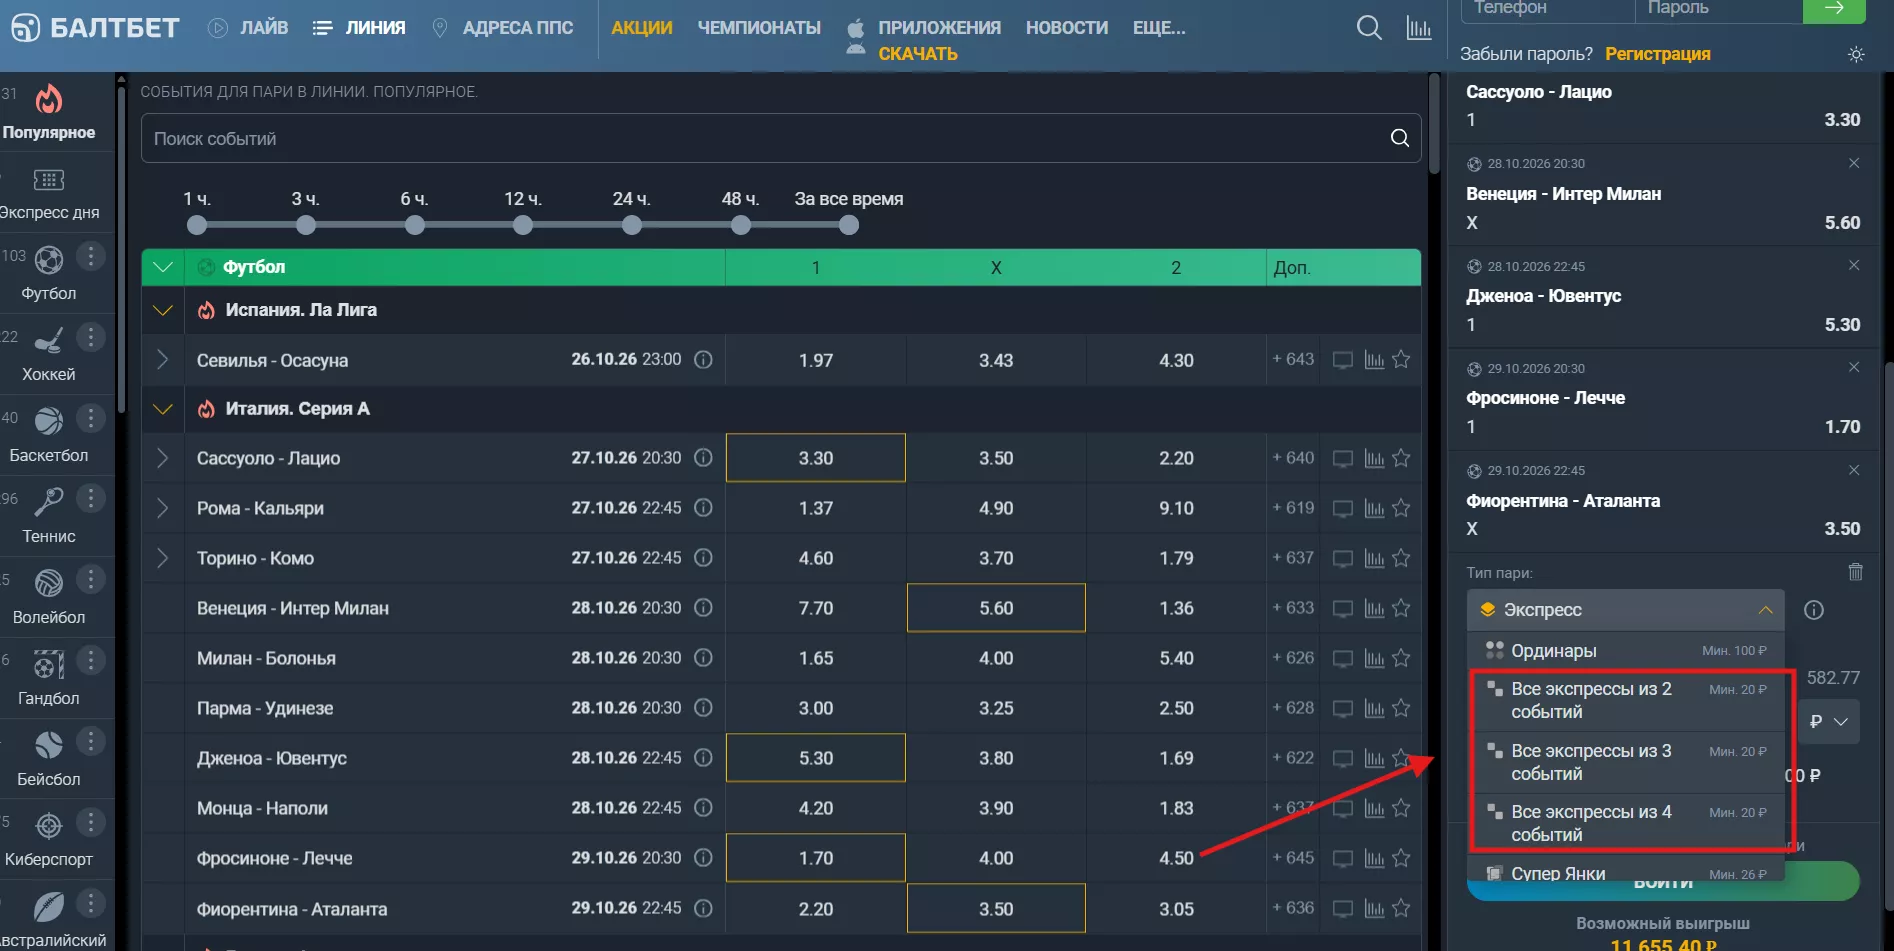Set time filter slider to 12 ч.
Image resolution: width=1894 pixels, height=951 pixels.
(x=523, y=225)
